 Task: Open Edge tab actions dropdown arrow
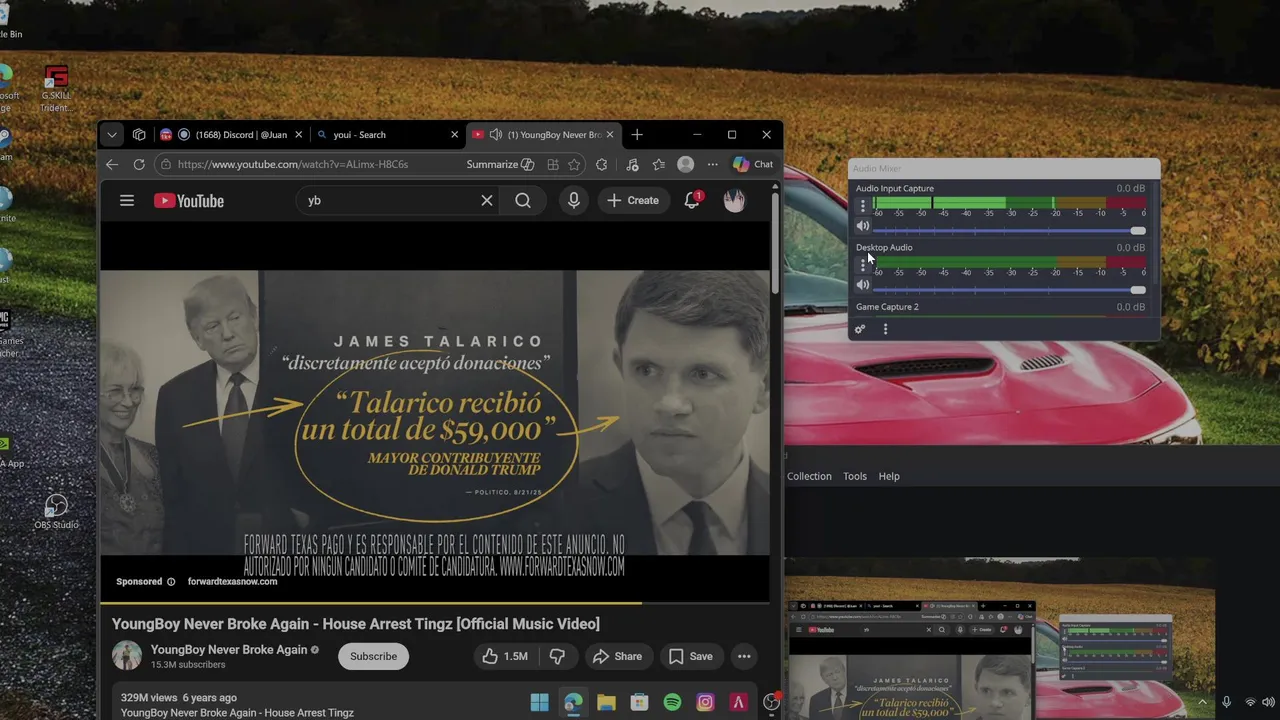(112, 135)
